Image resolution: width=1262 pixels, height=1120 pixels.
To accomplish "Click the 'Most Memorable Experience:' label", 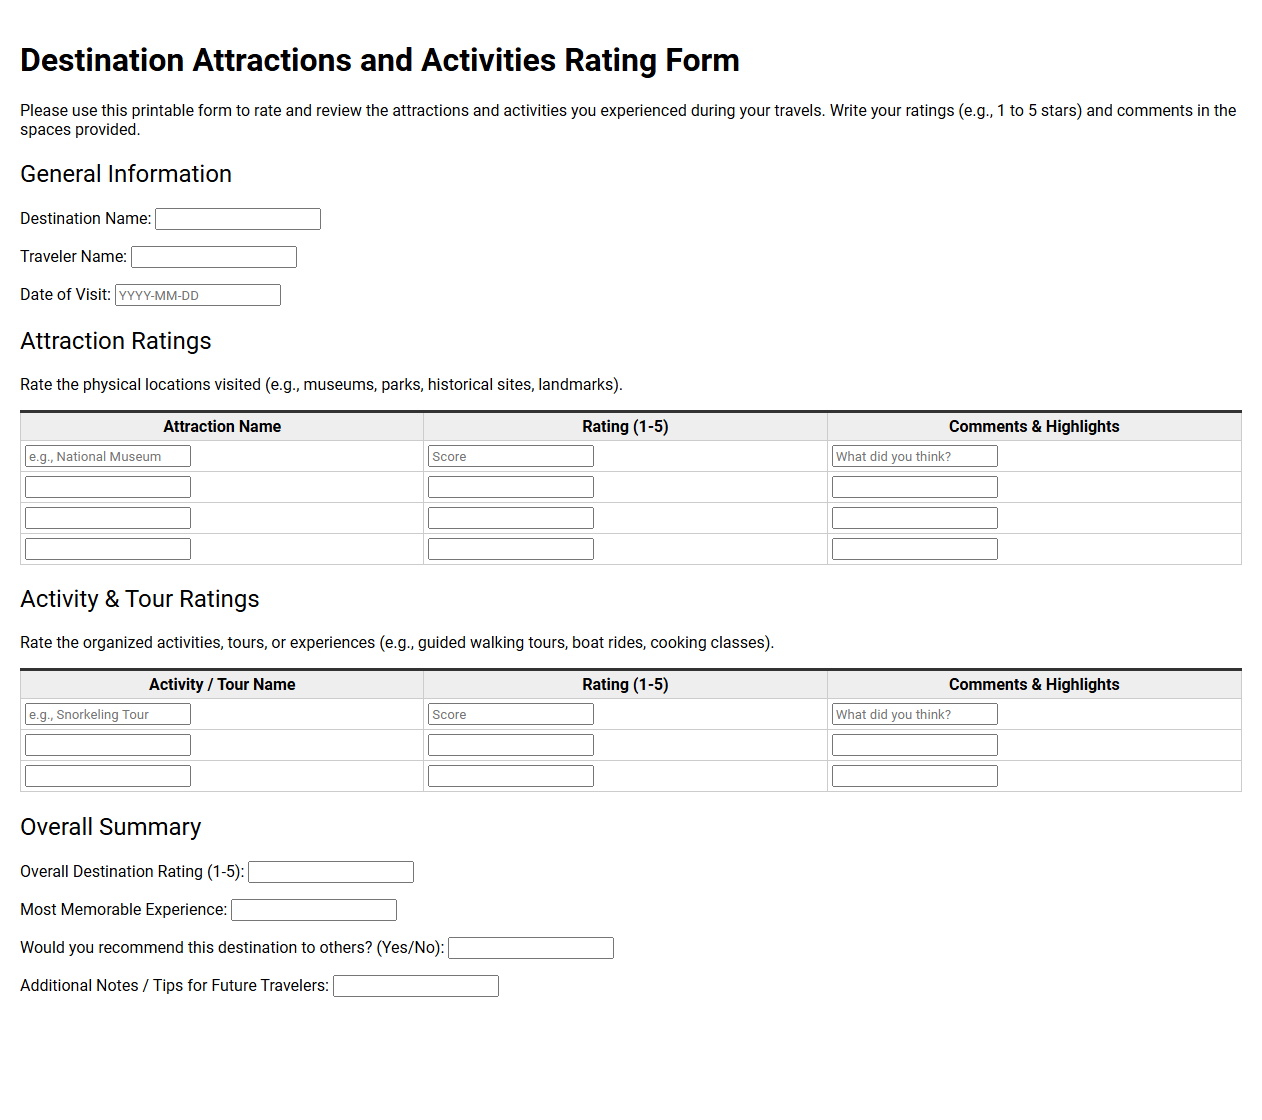I will pyautogui.click(x=124, y=910).
